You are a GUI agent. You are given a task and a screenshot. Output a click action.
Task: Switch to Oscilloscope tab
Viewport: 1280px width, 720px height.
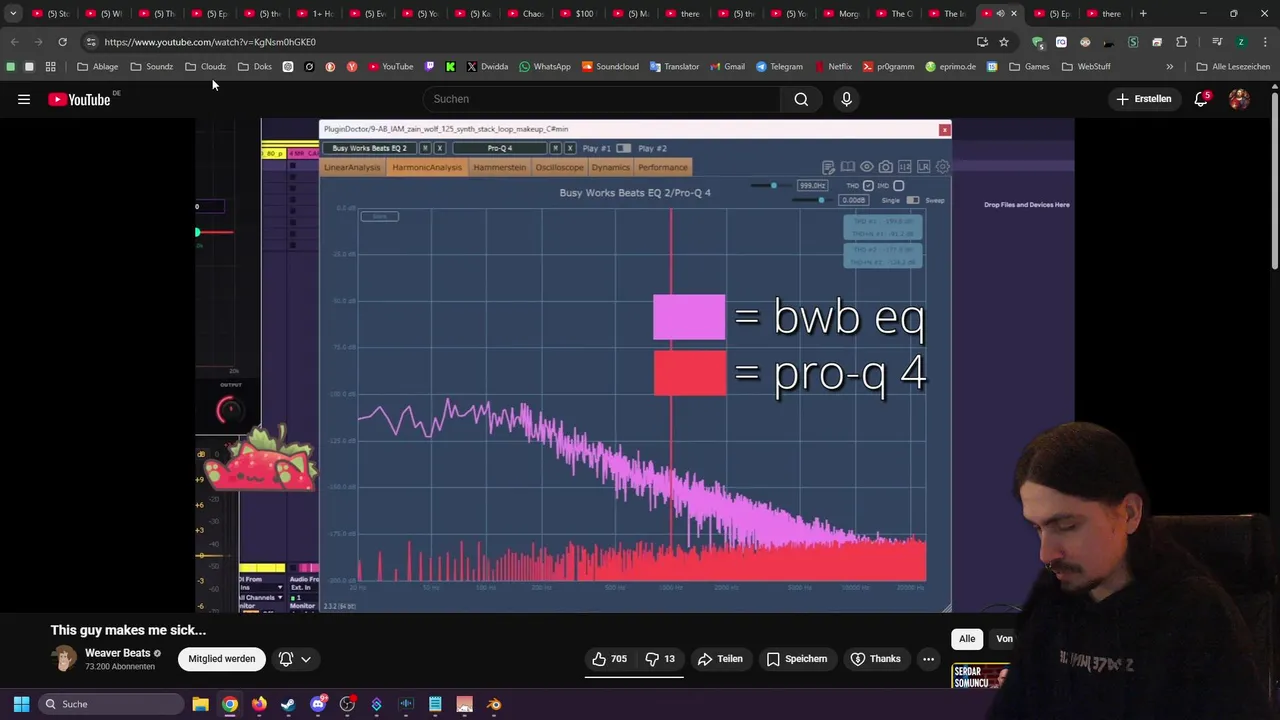[559, 167]
